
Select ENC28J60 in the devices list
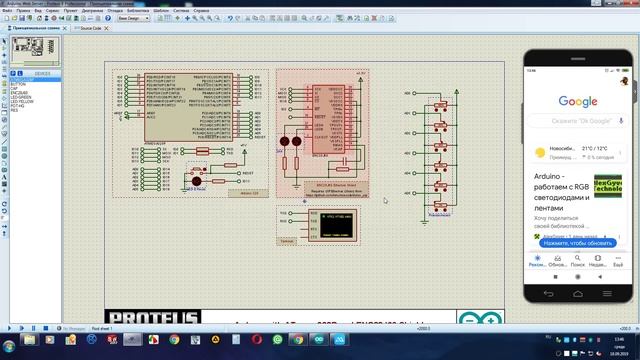tap(19, 93)
